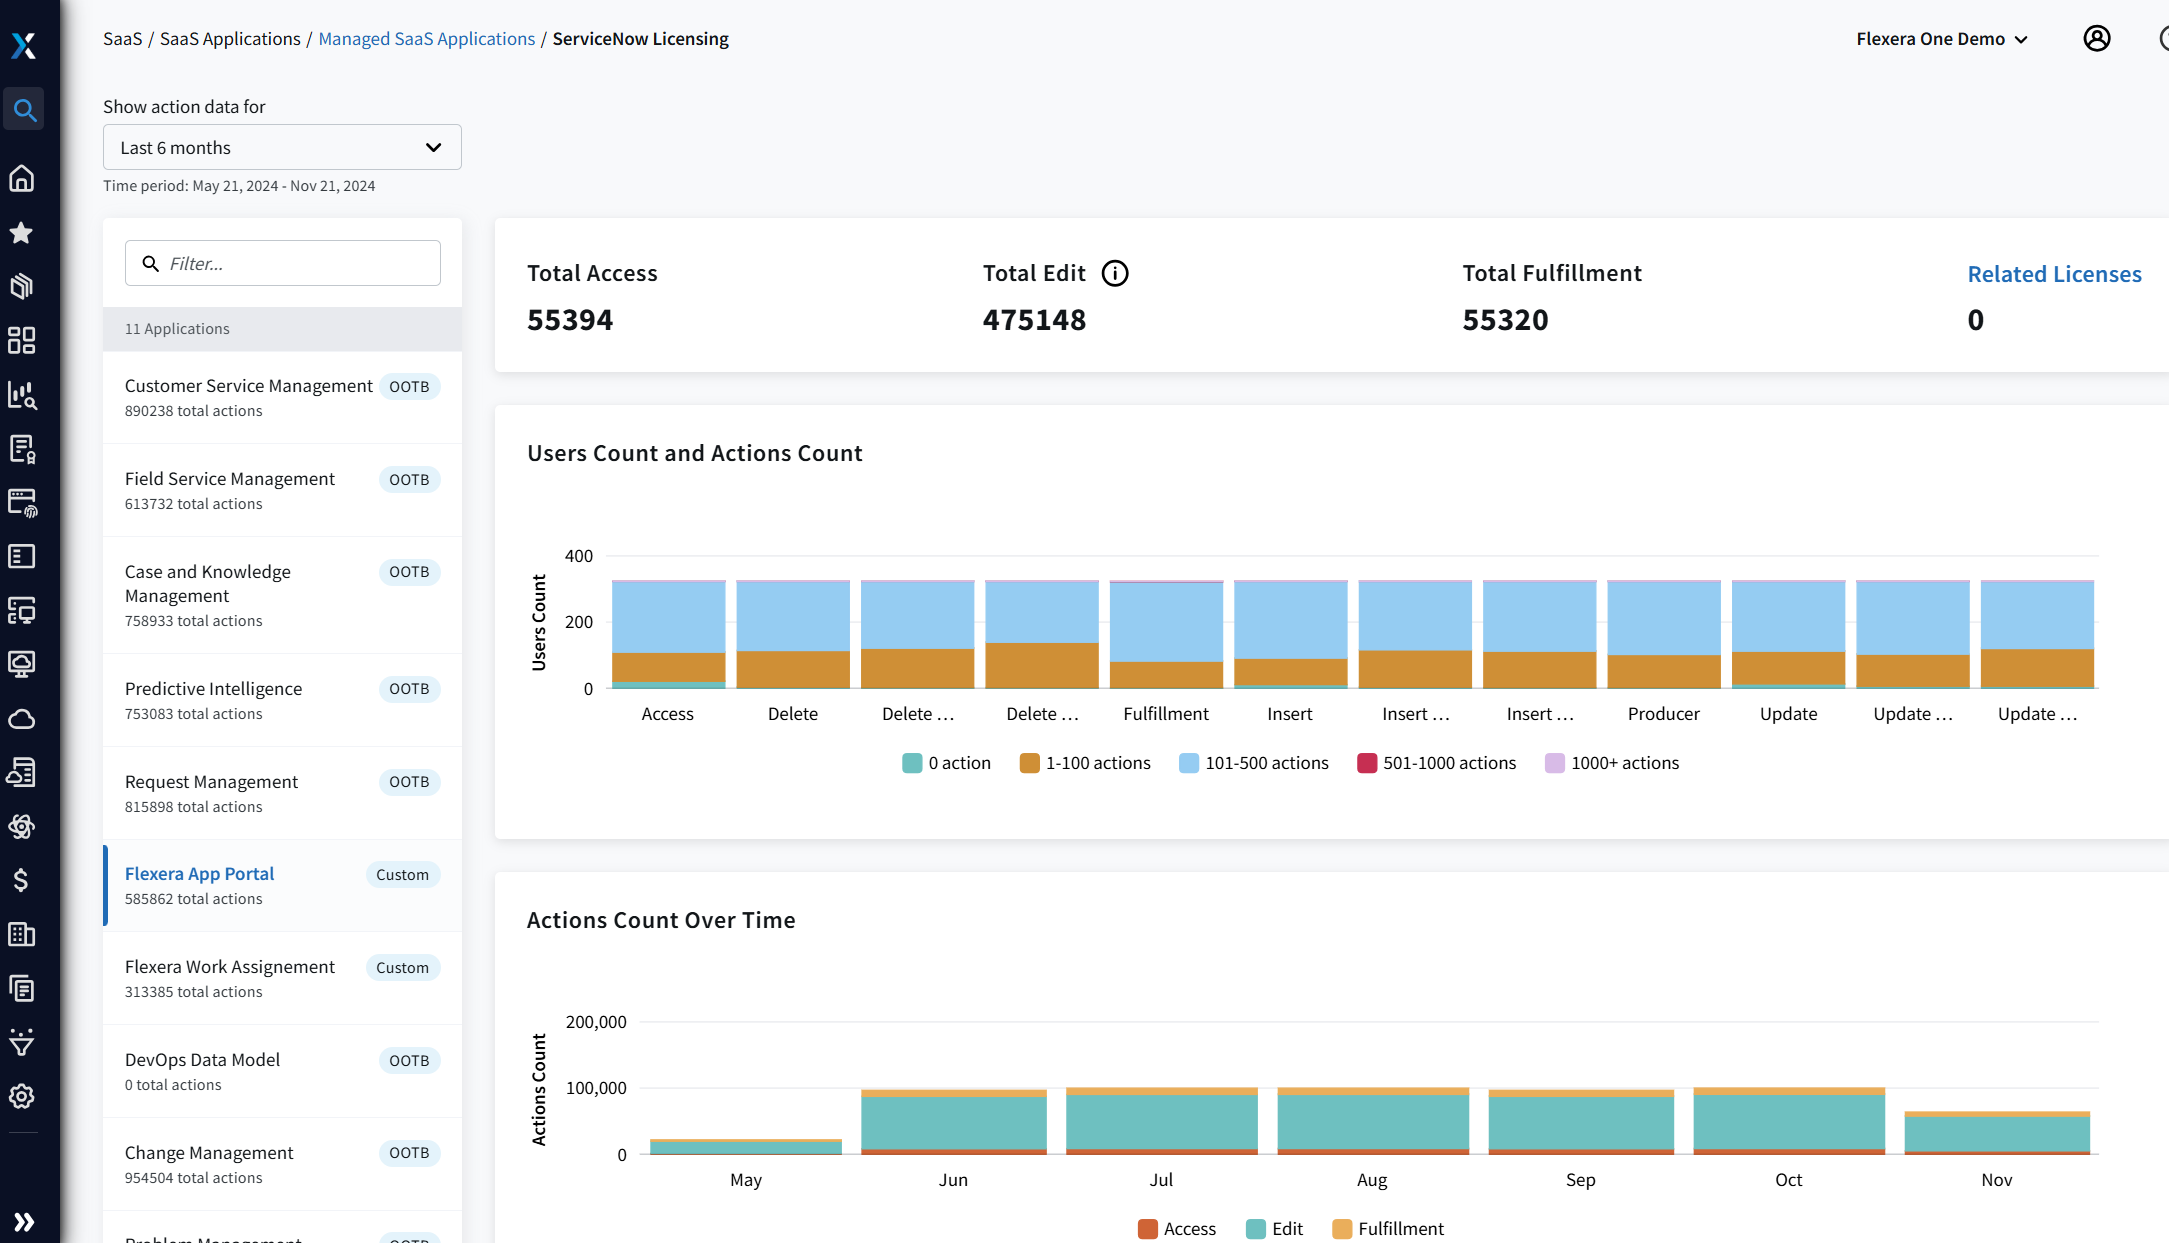Open the Managed SaaS Applications breadcrumb link
This screenshot has width=2169, height=1243.
coord(426,39)
